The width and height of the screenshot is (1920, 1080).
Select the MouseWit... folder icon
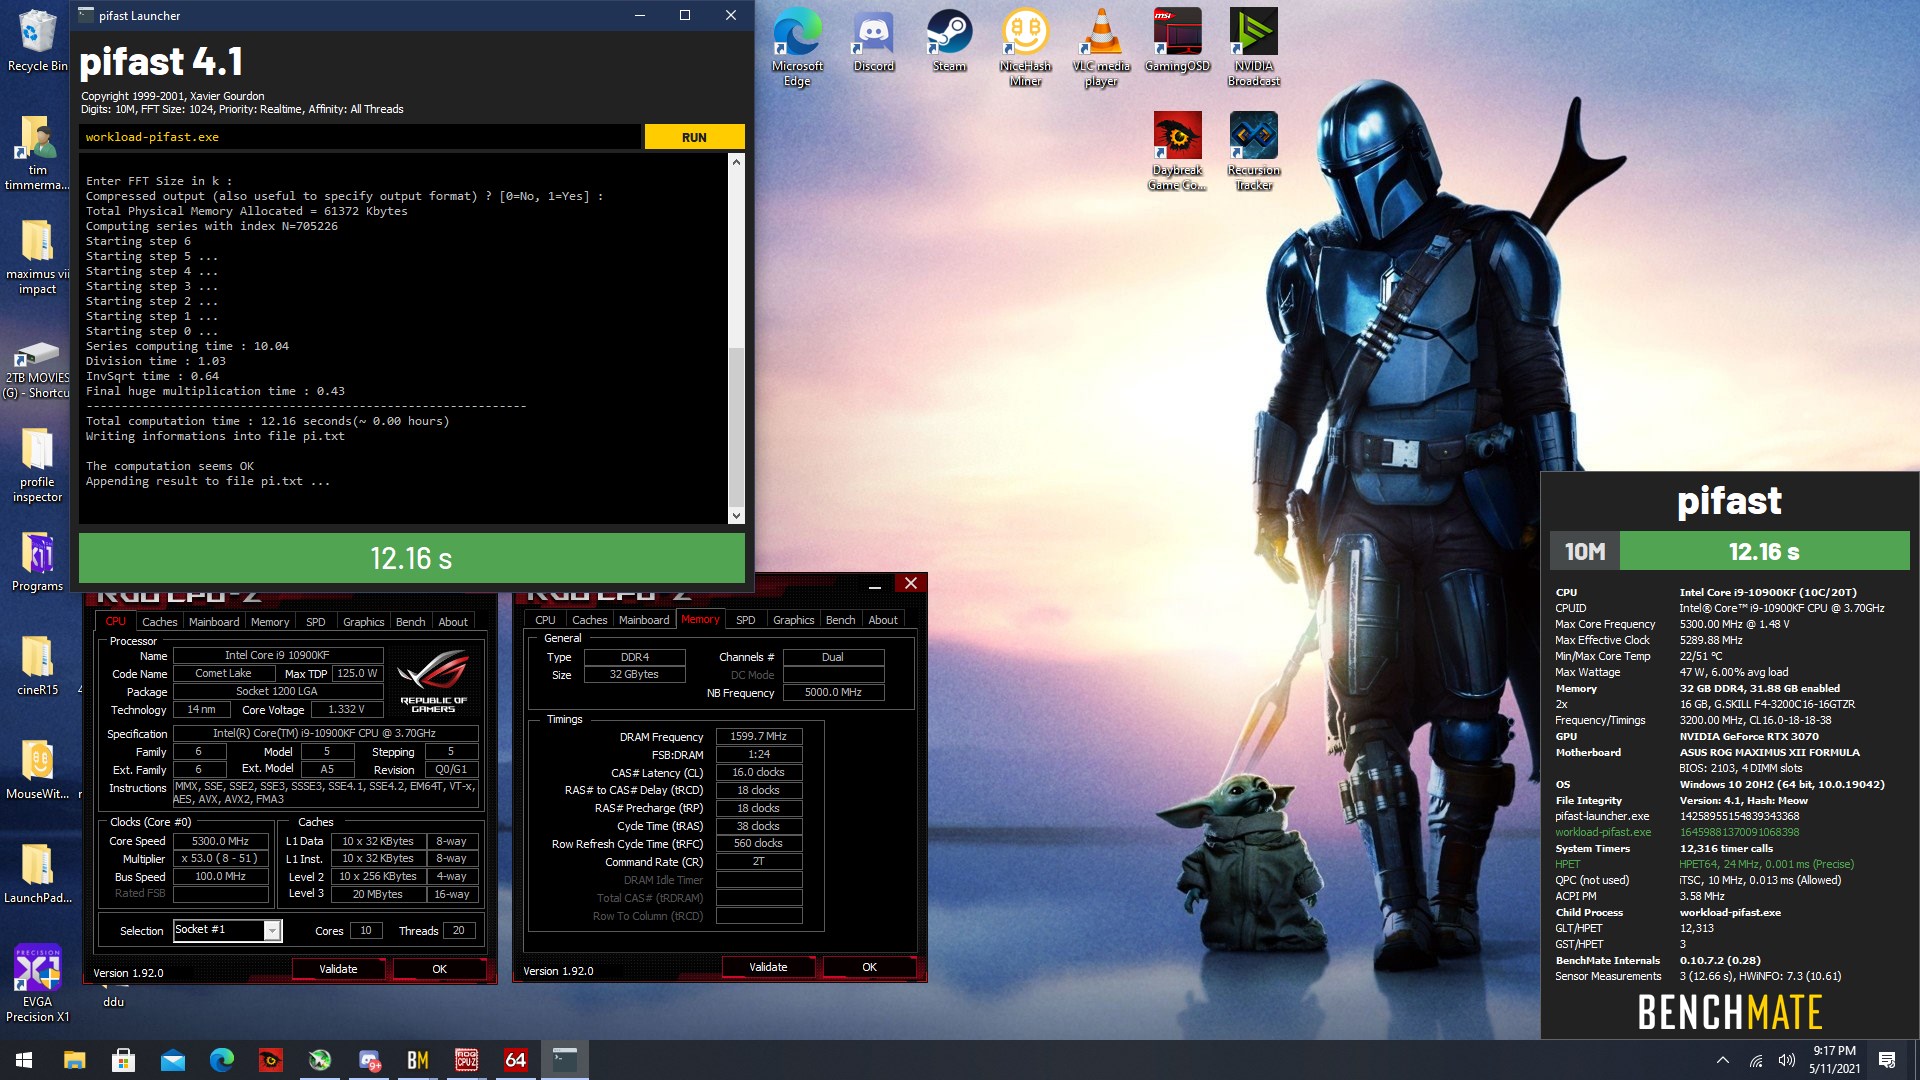click(x=37, y=768)
